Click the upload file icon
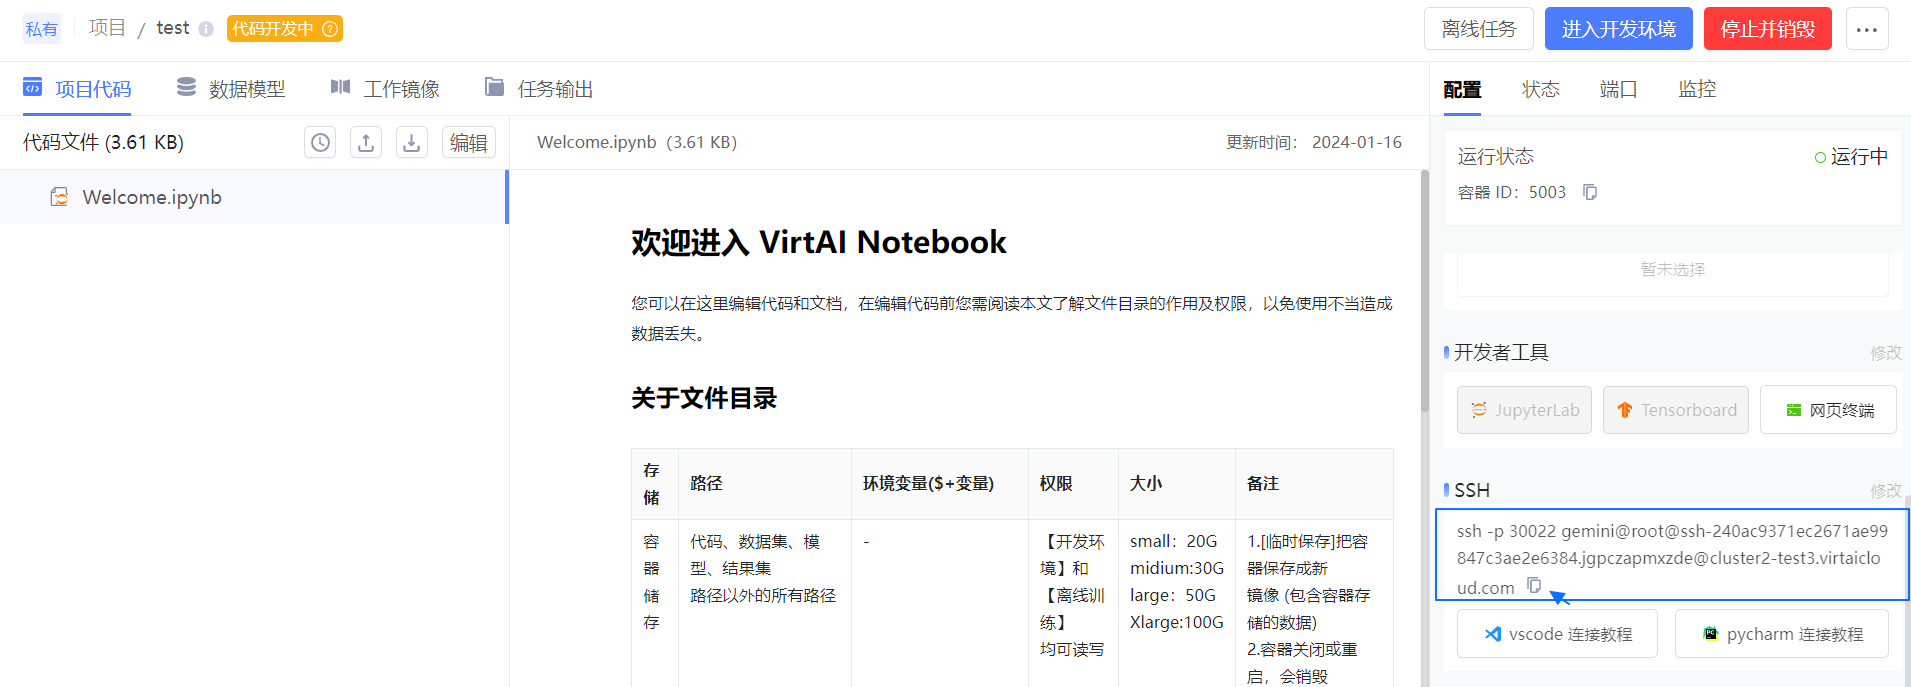This screenshot has height=687, width=1911. (366, 143)
